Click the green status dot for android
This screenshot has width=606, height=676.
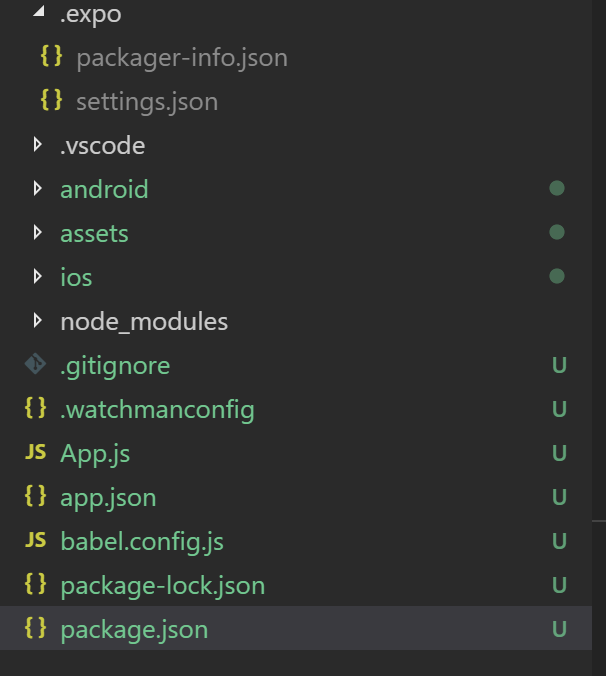tap(557, 188)
